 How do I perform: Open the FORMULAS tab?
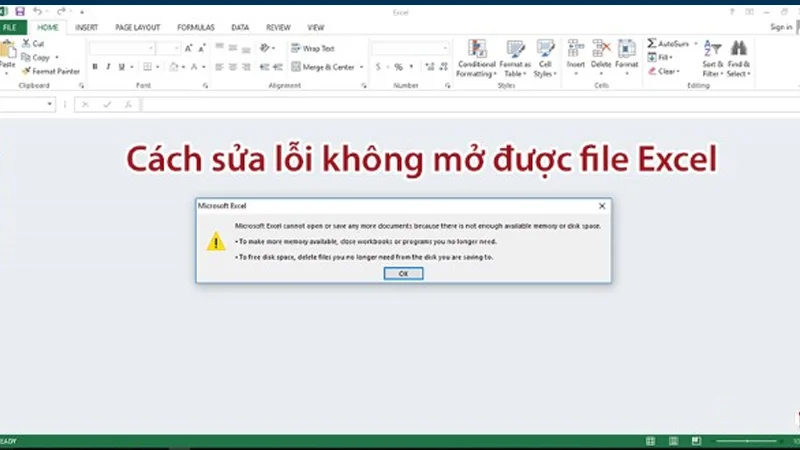point(195,28)
